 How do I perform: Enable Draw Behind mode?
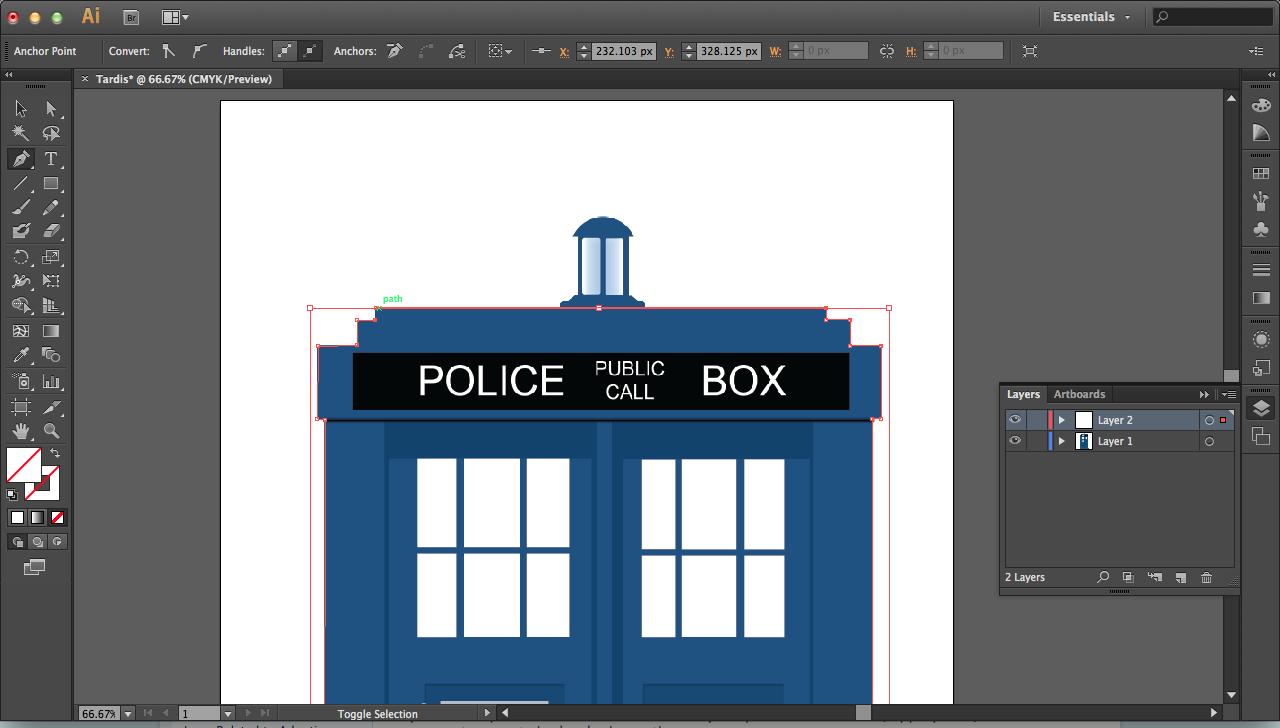point(37,541)
